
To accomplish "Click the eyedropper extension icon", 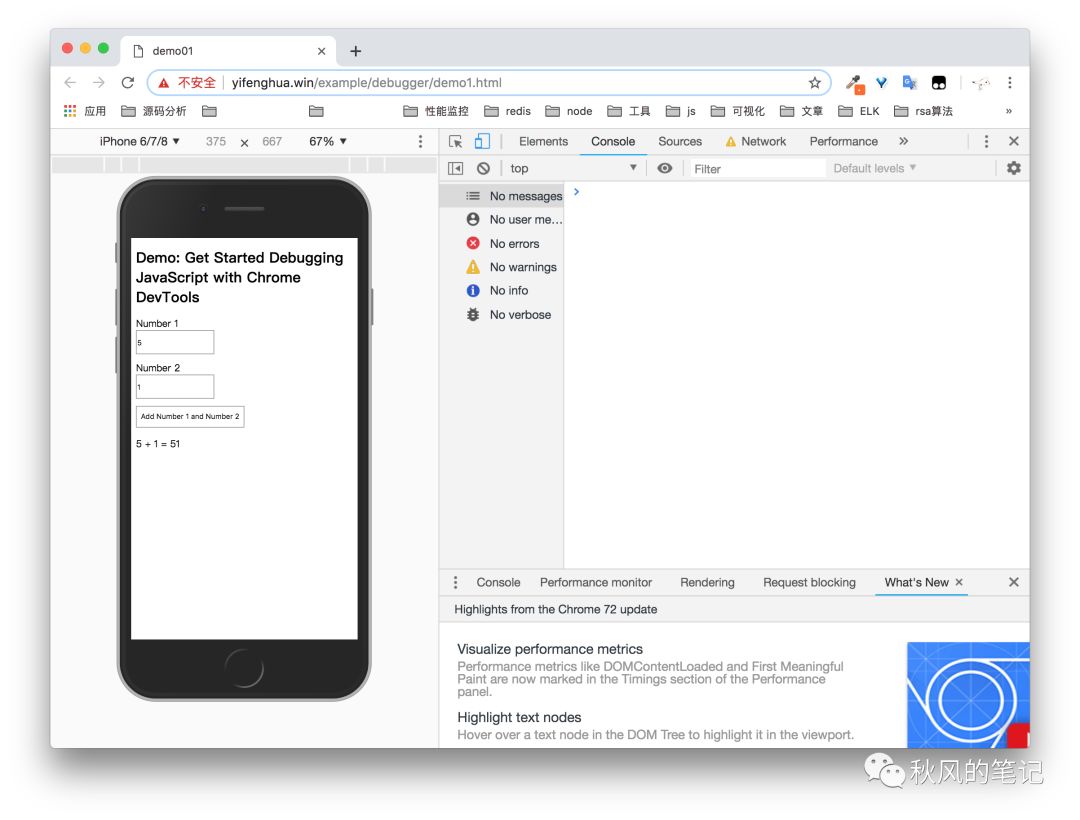I will (855, 84).
